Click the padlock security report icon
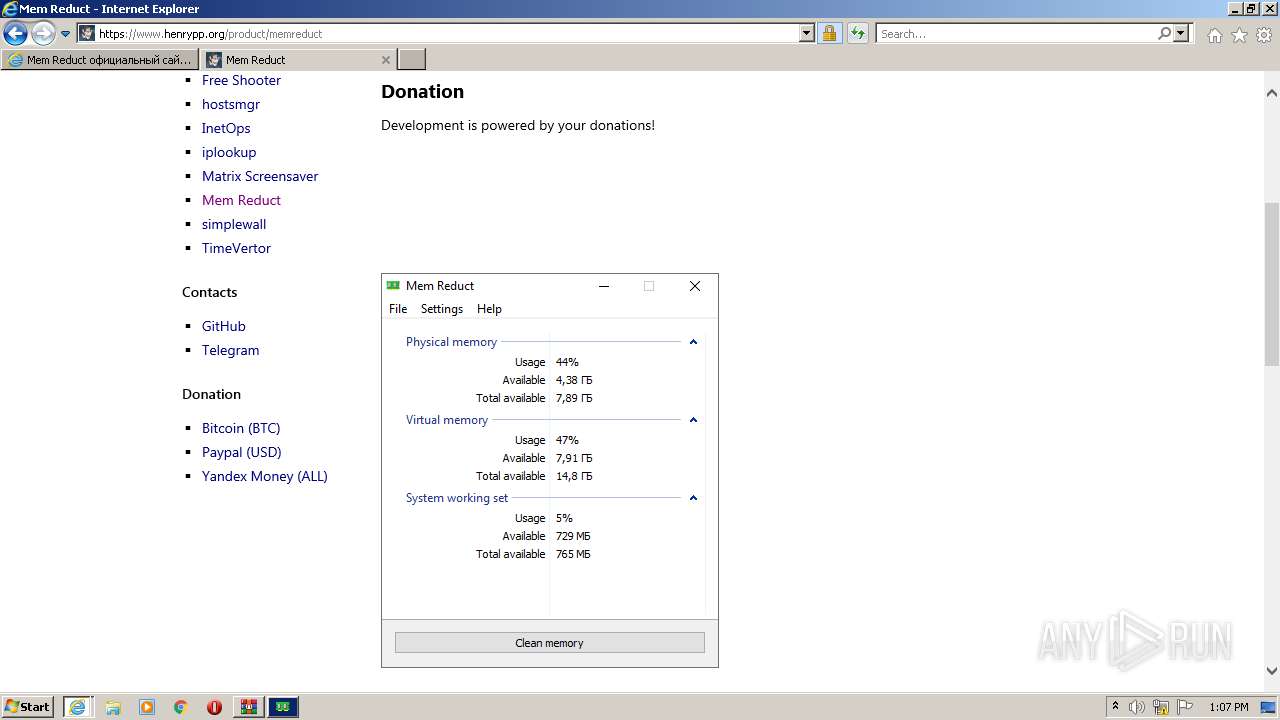Viewport: 1280px width, 720px height. tap(829, 33)
